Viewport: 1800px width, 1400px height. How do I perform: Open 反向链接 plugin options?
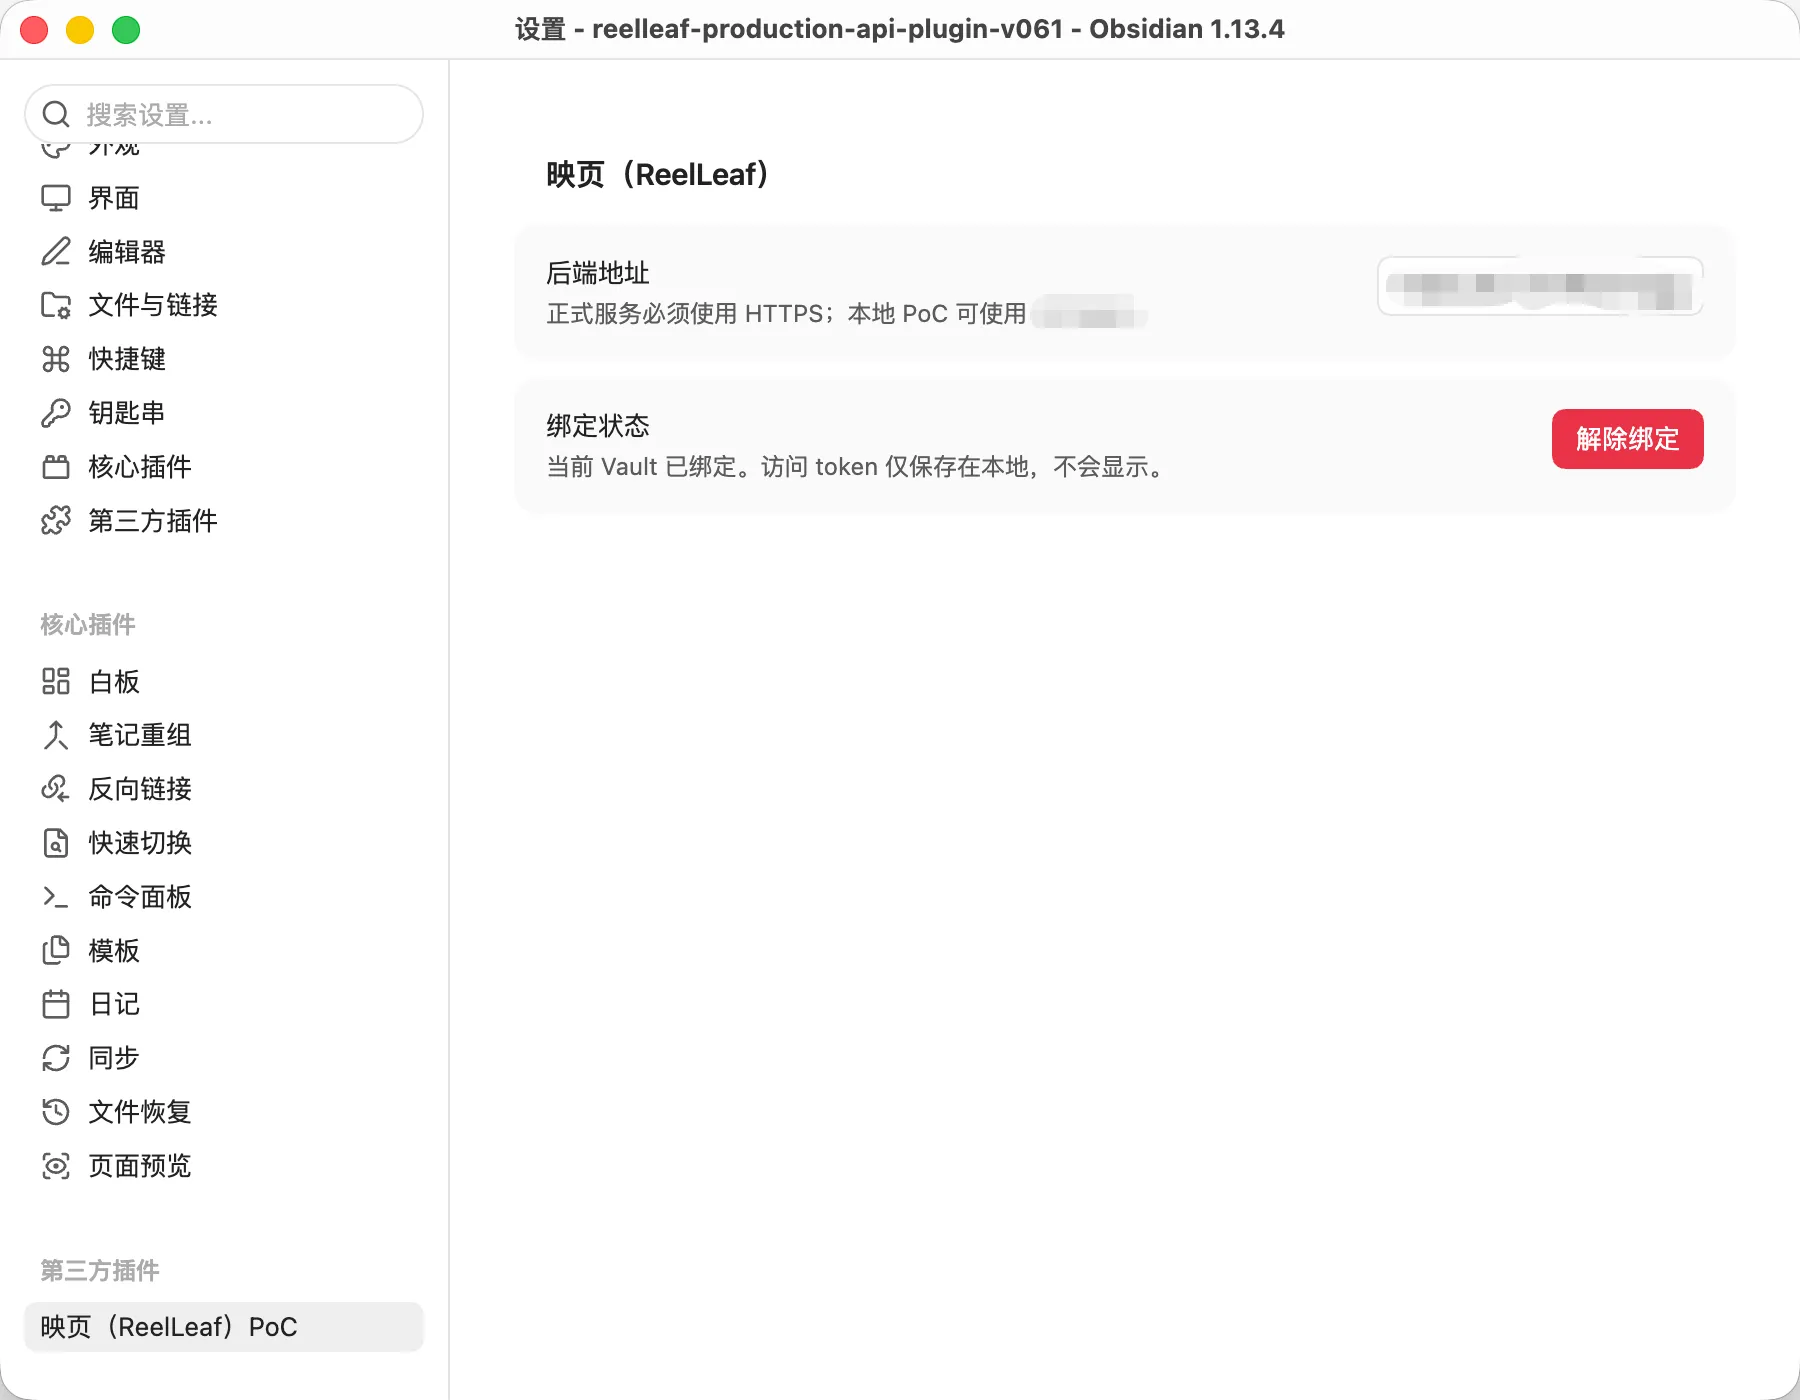tap(224, 789)
